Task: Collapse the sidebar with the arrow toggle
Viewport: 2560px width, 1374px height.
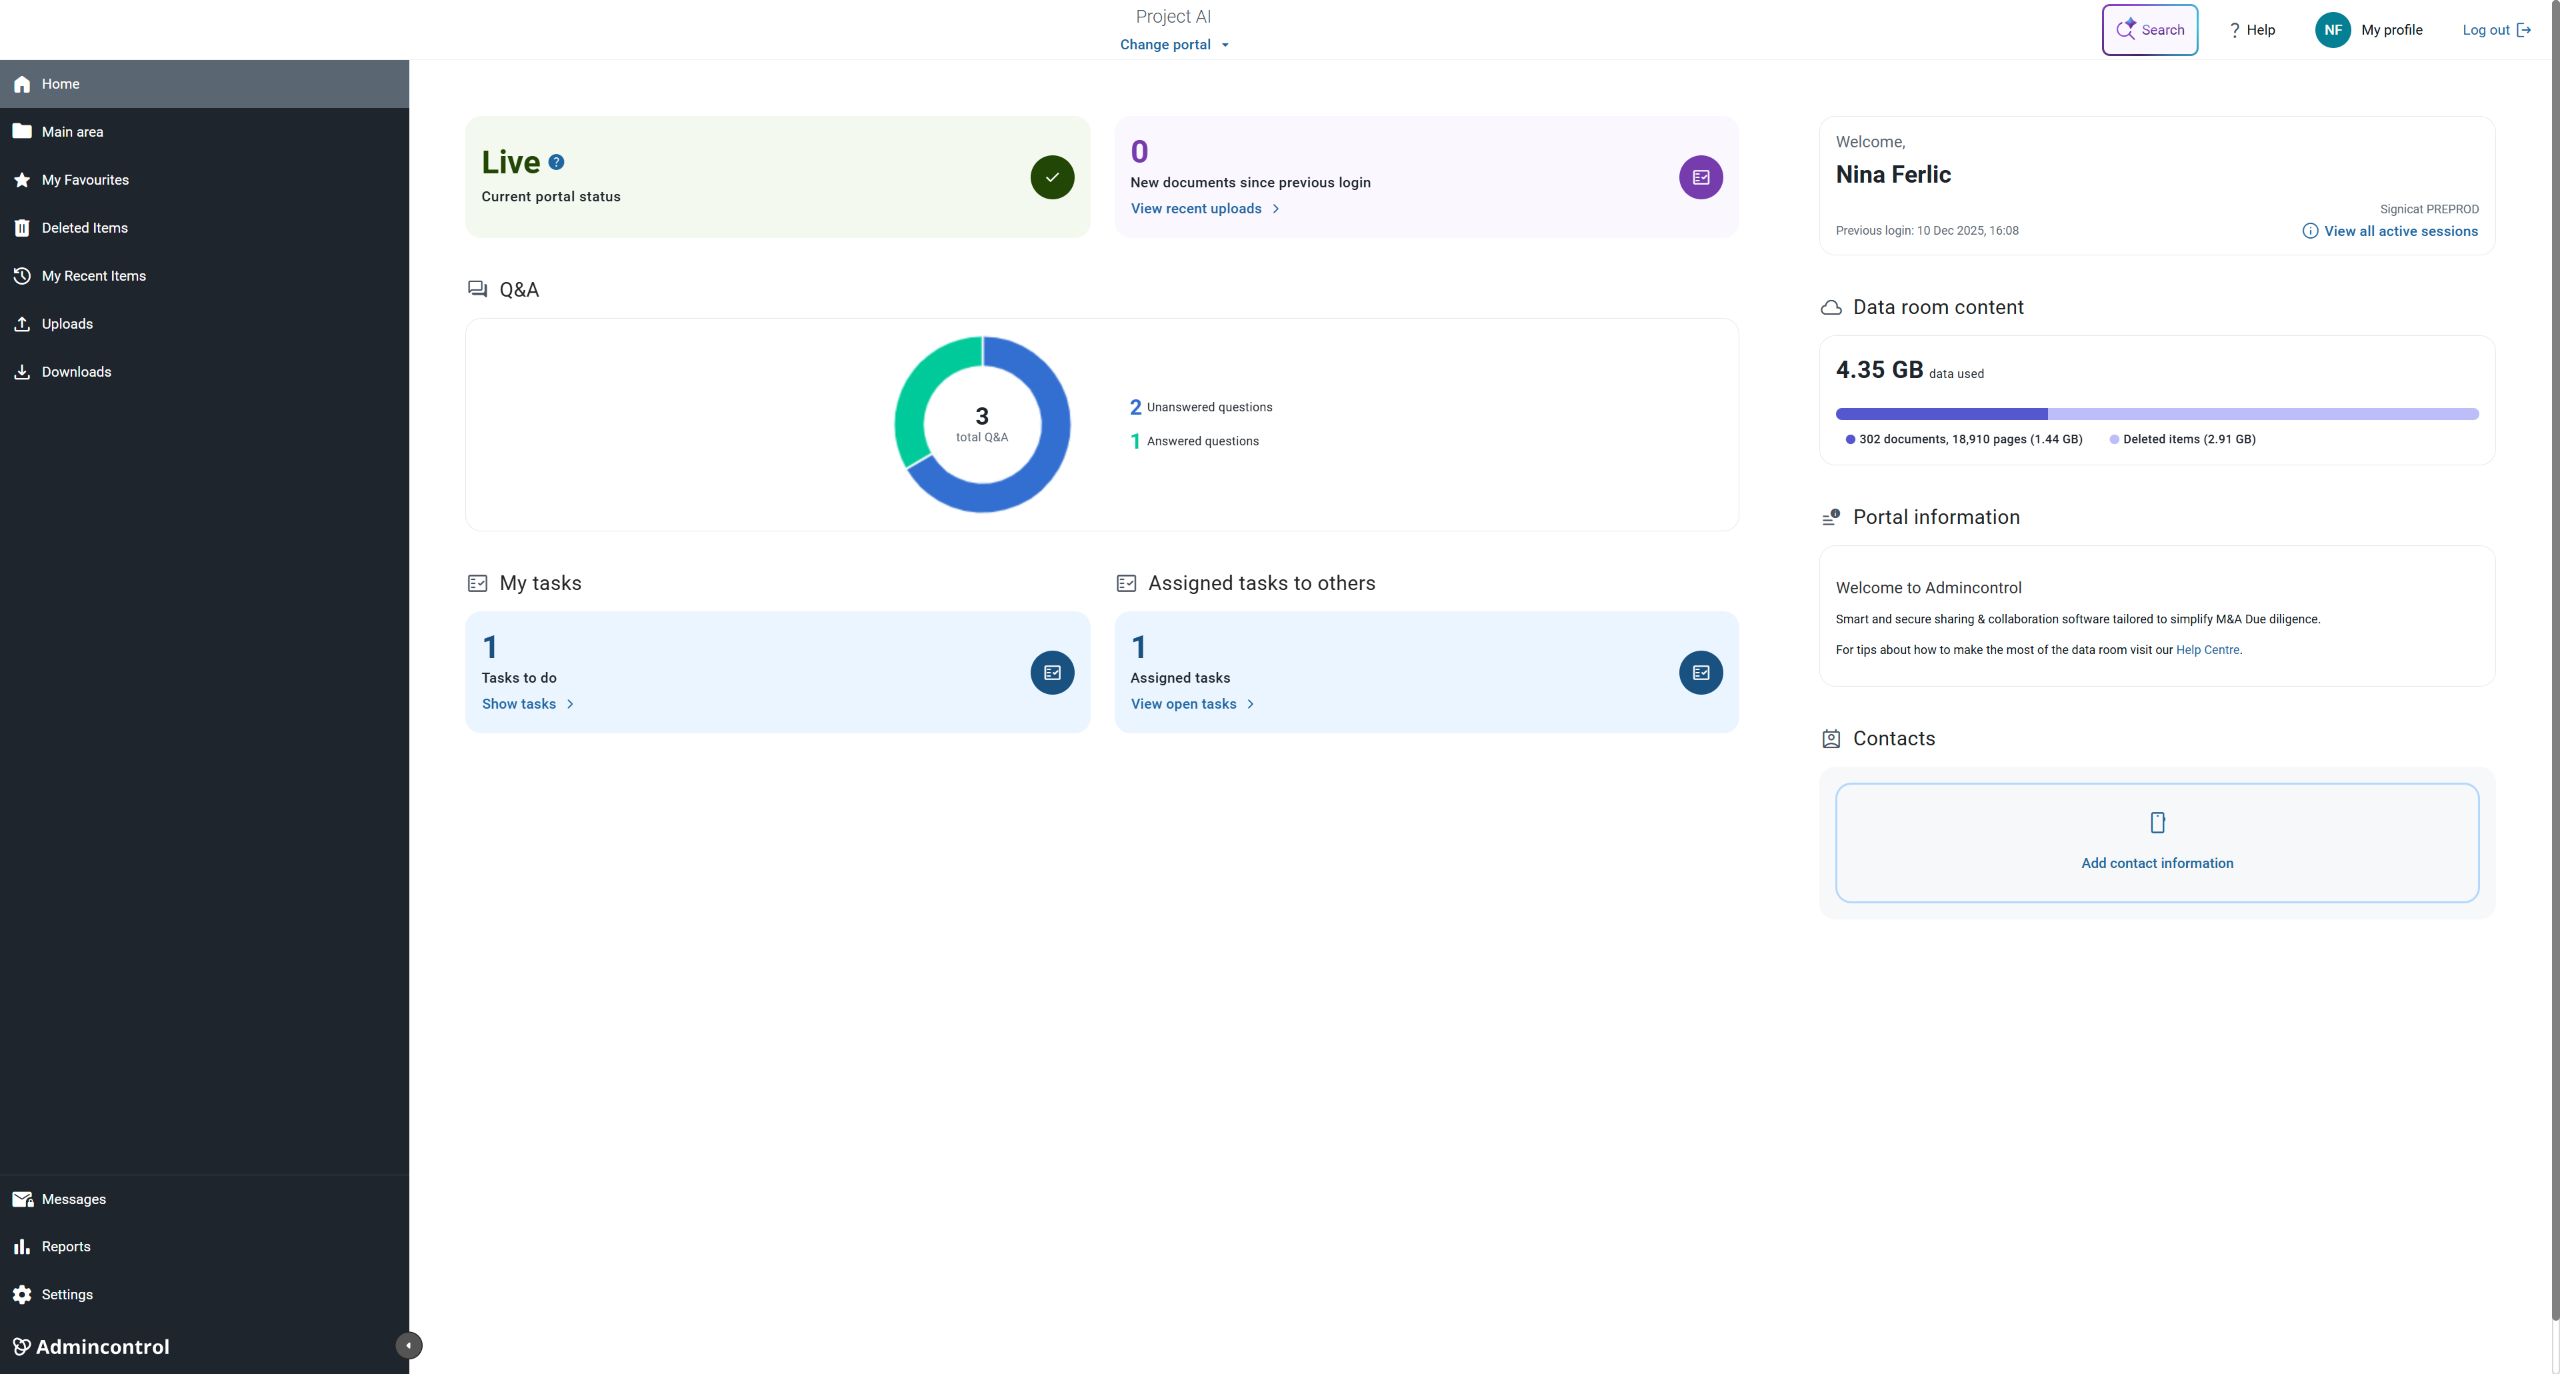Action: click(x=408, y=1345)
